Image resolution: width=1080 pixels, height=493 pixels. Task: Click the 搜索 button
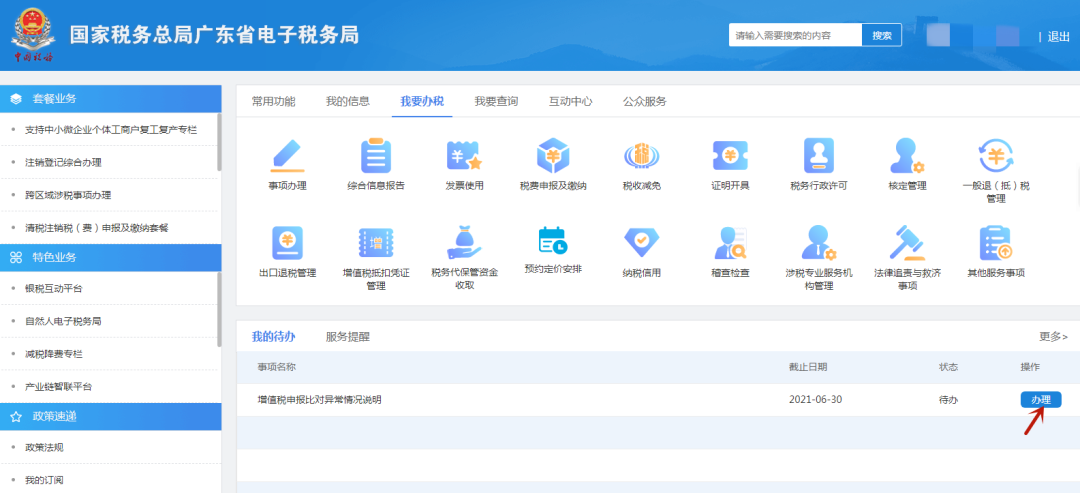882,35
